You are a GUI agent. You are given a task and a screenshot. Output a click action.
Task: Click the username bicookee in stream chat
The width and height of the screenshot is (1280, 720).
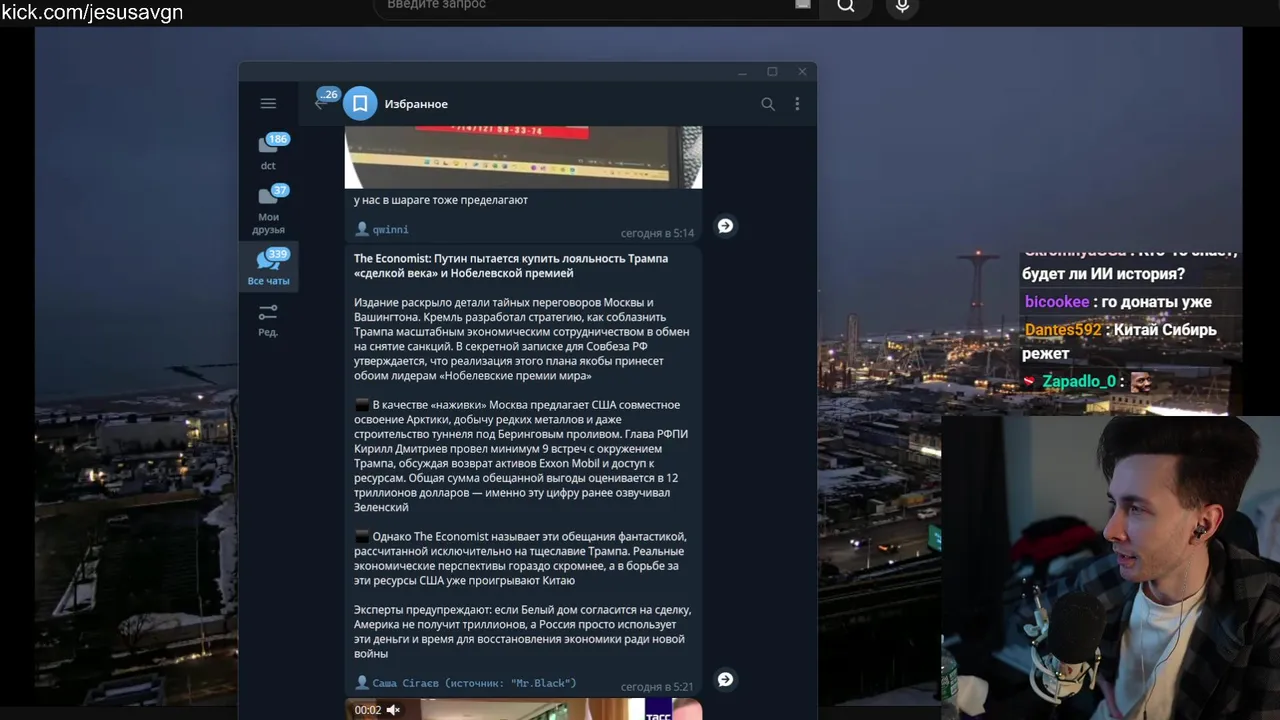point(1057,302)
